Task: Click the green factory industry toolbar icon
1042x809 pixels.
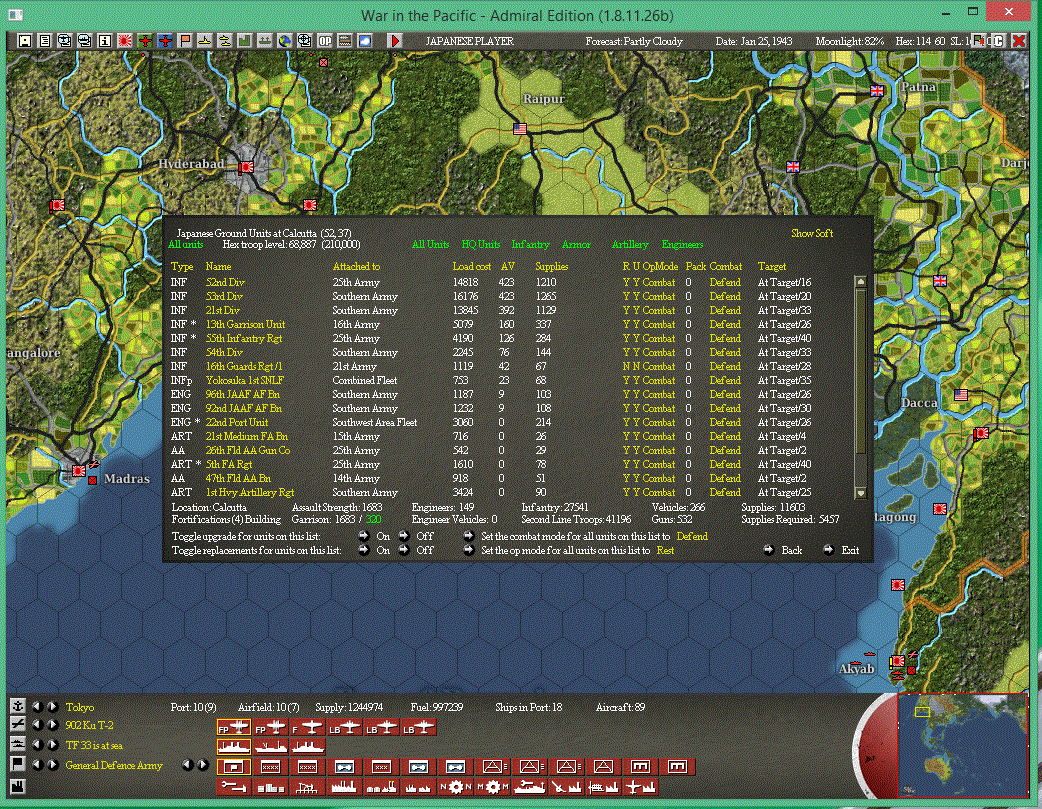Action: coord(245,41)
